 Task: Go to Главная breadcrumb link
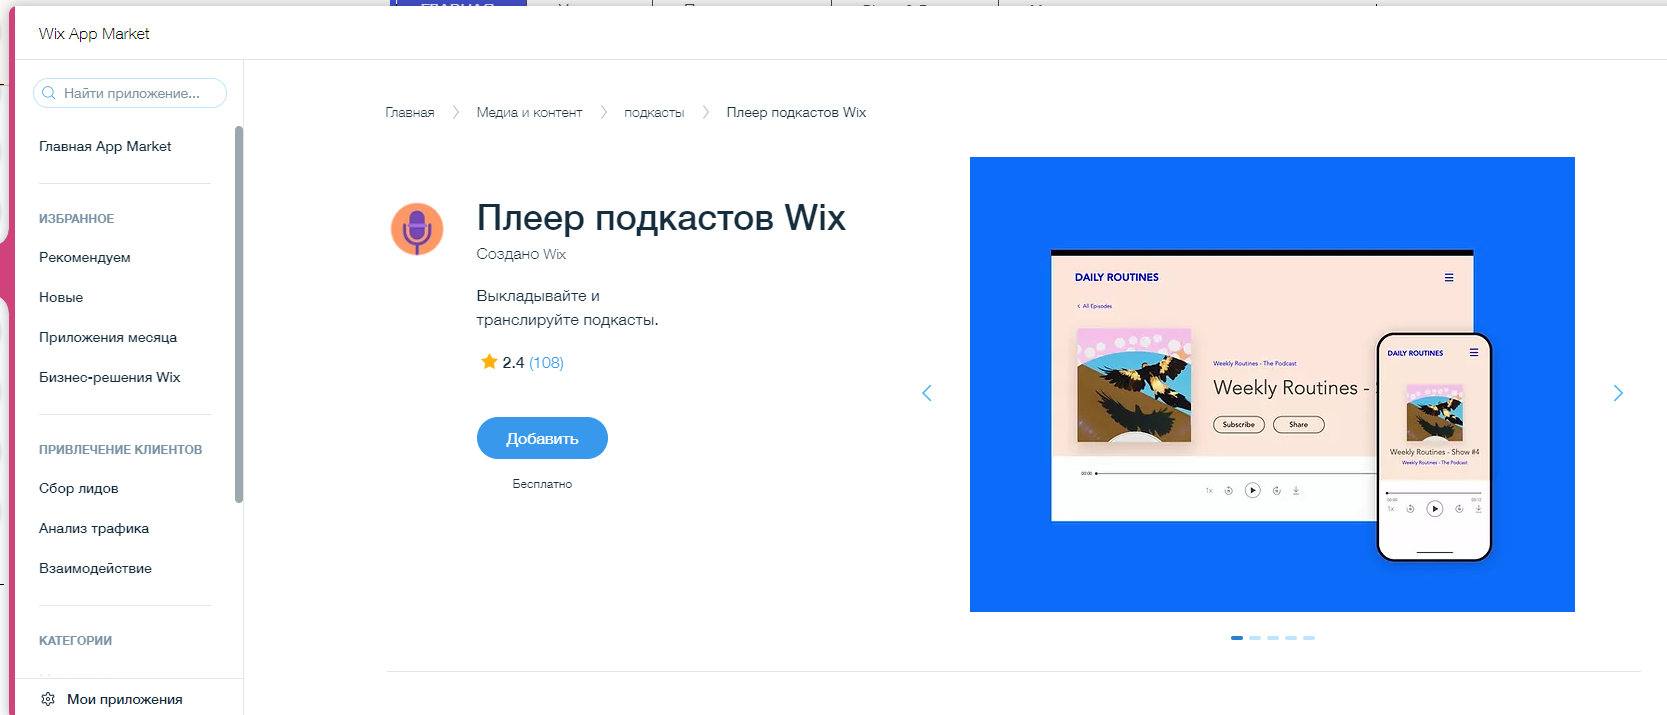click(x=410, y=112)
